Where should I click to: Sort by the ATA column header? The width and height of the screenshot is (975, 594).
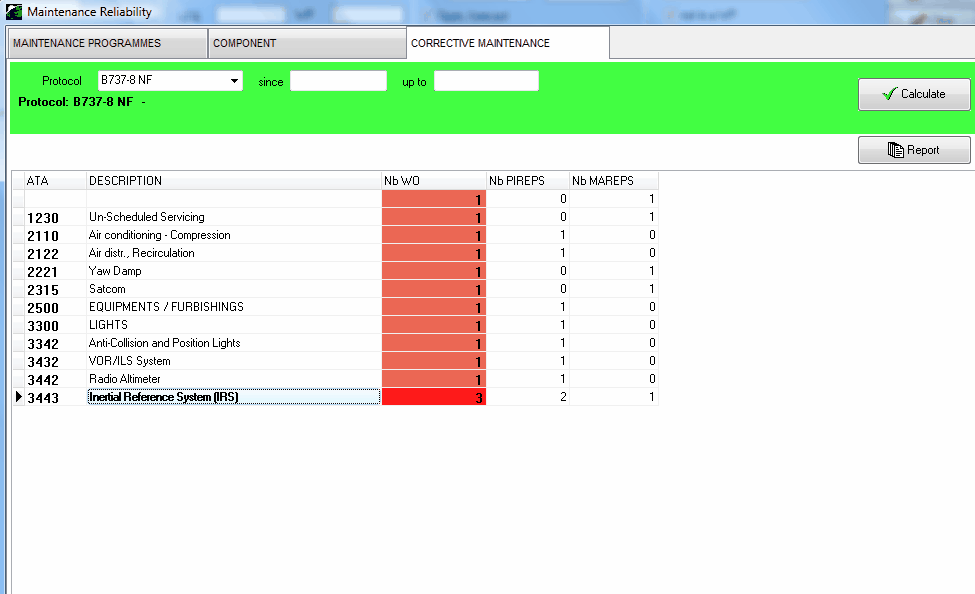55,181
